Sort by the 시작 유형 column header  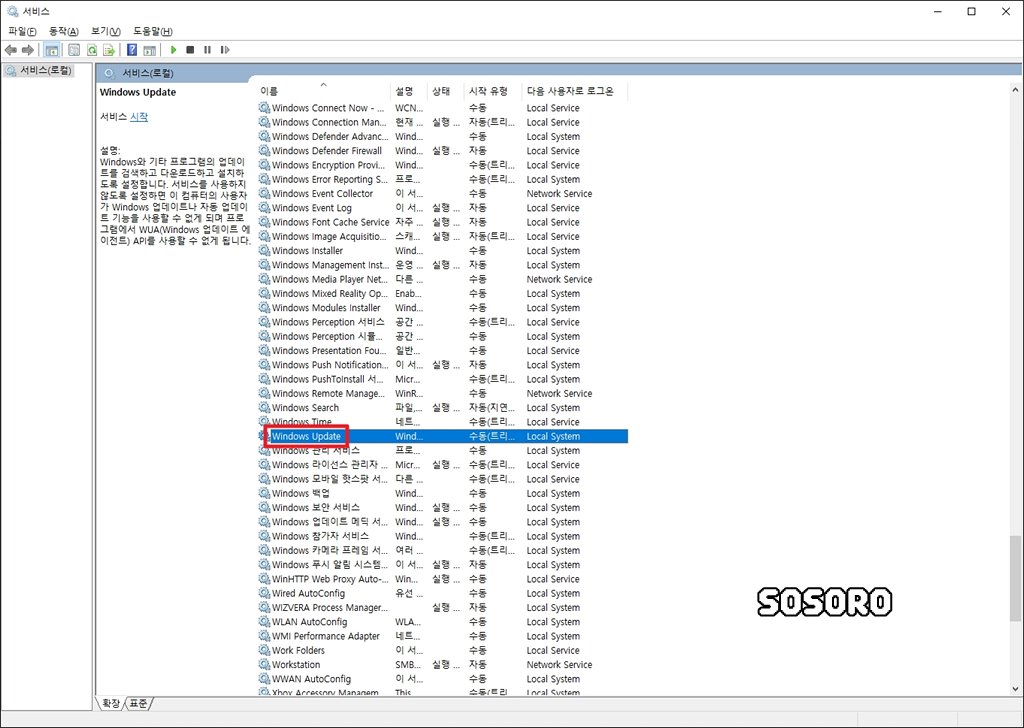pyautogui.click(x=493, y=91)
